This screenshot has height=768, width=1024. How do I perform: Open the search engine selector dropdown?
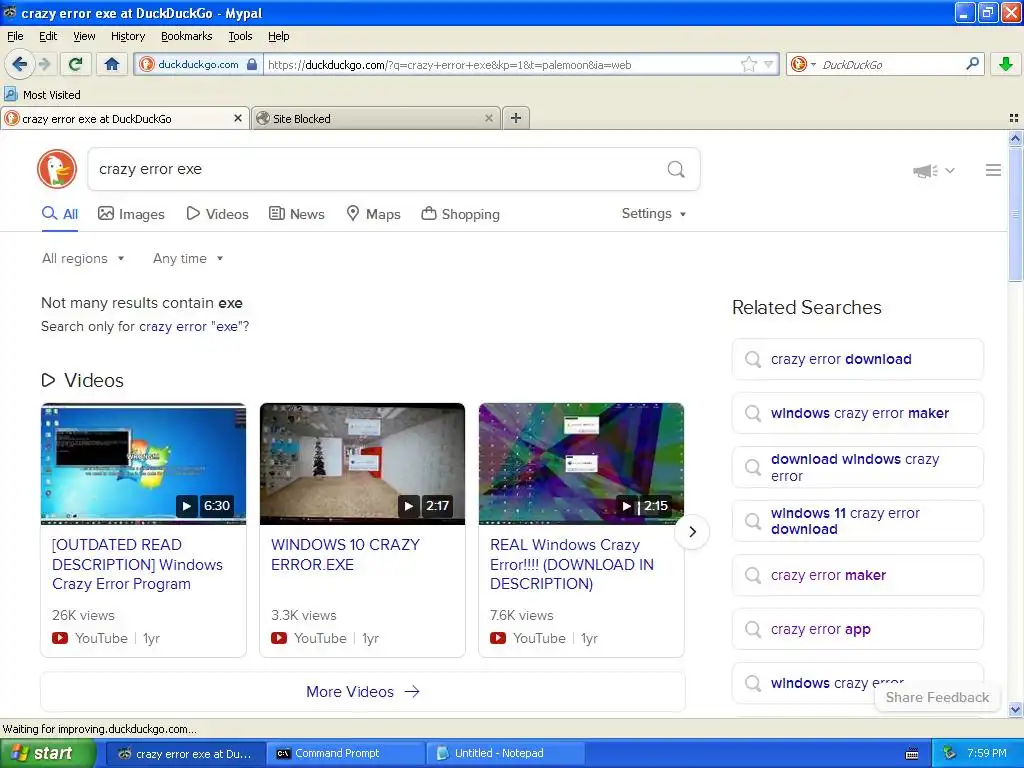803,64
